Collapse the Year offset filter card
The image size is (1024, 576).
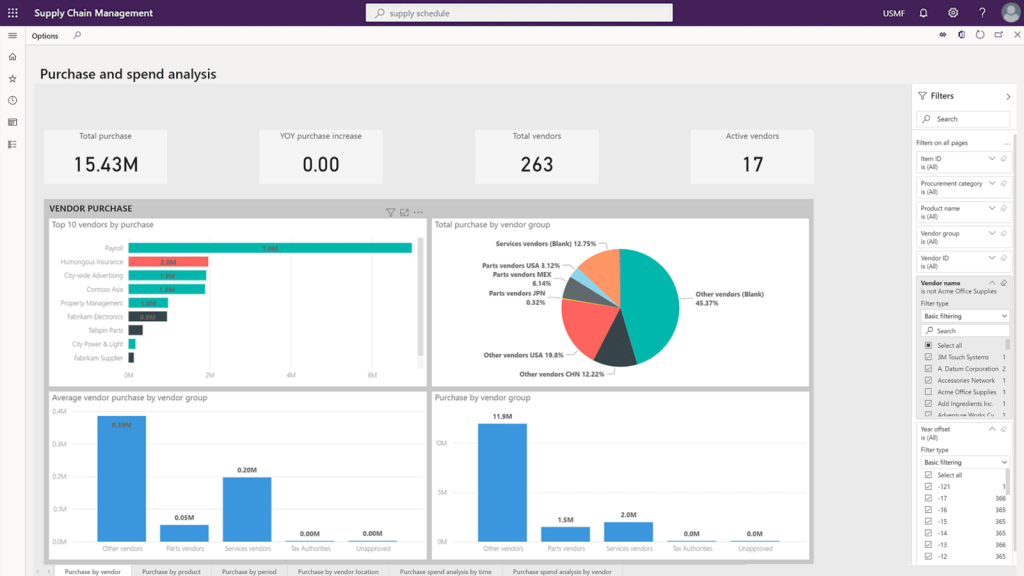(x=992, y=429)
